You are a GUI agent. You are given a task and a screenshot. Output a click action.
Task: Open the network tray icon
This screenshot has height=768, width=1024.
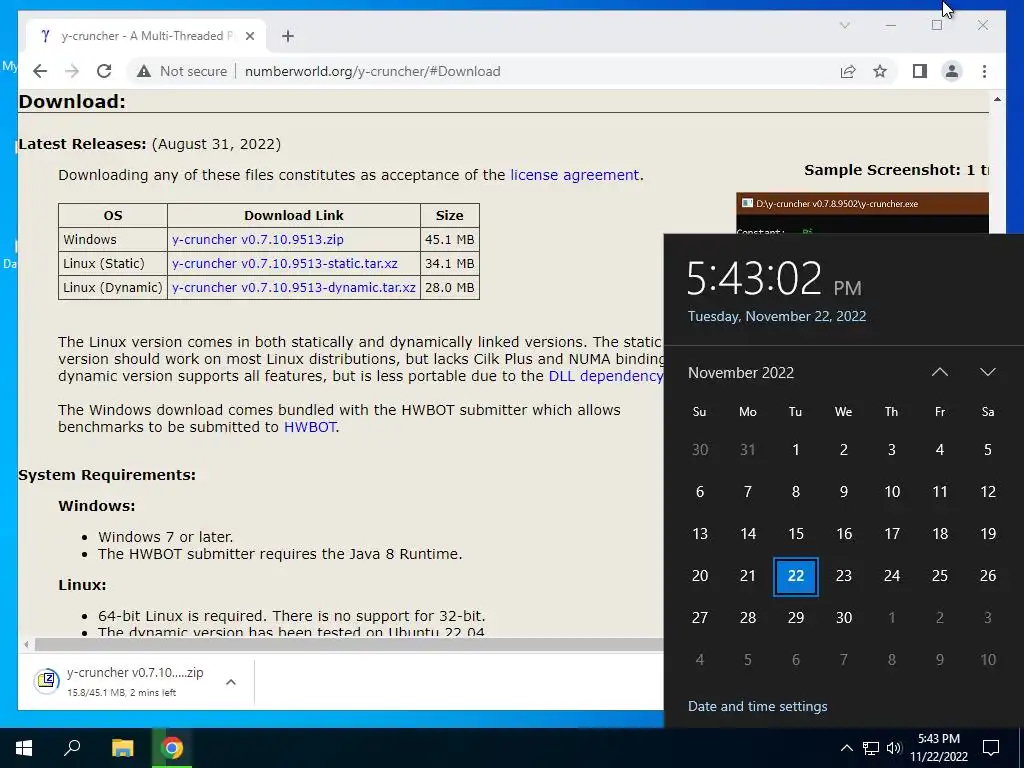click(x=871, y=748)
